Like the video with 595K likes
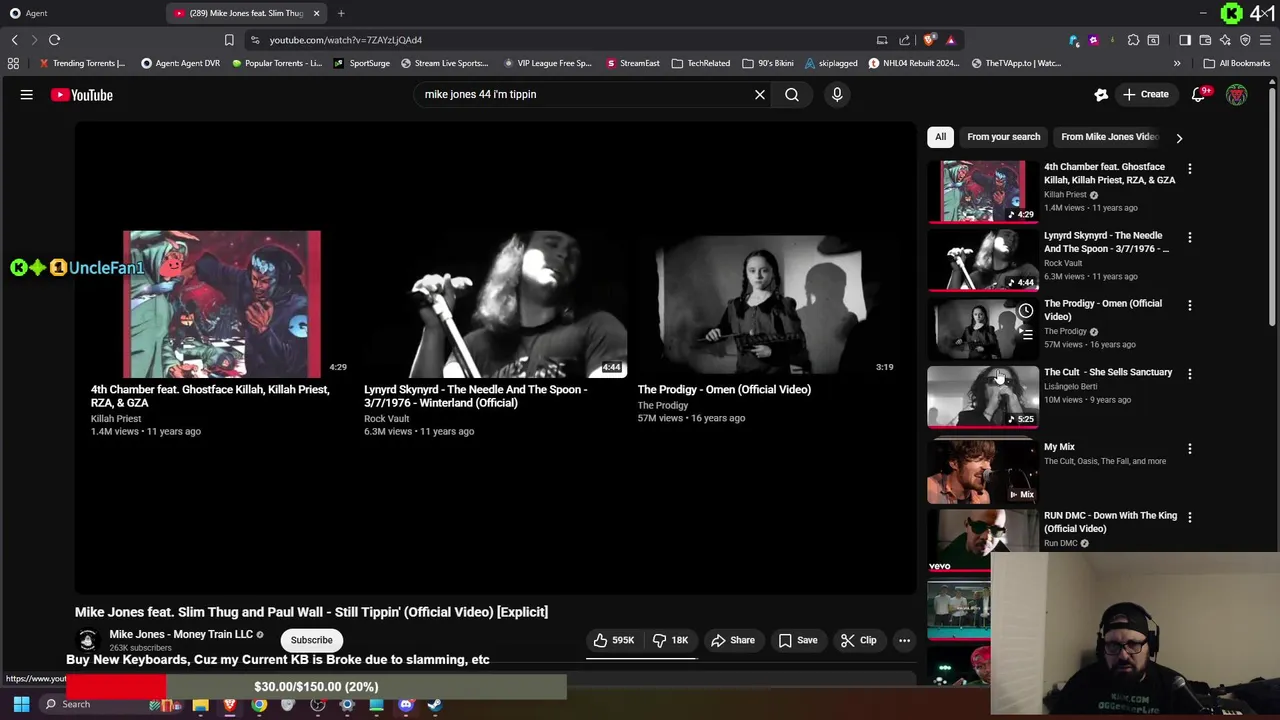Image resolution: width=1280 pixels, height=720 pixels. pos(614,640)
